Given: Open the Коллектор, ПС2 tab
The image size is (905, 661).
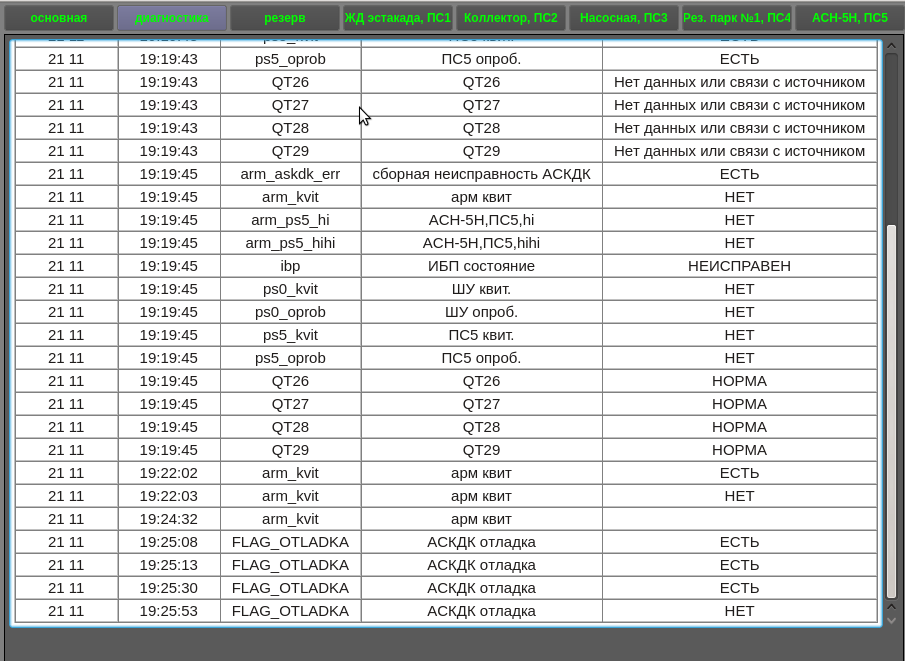Looking at the screenshot, I should click(511, 18).
